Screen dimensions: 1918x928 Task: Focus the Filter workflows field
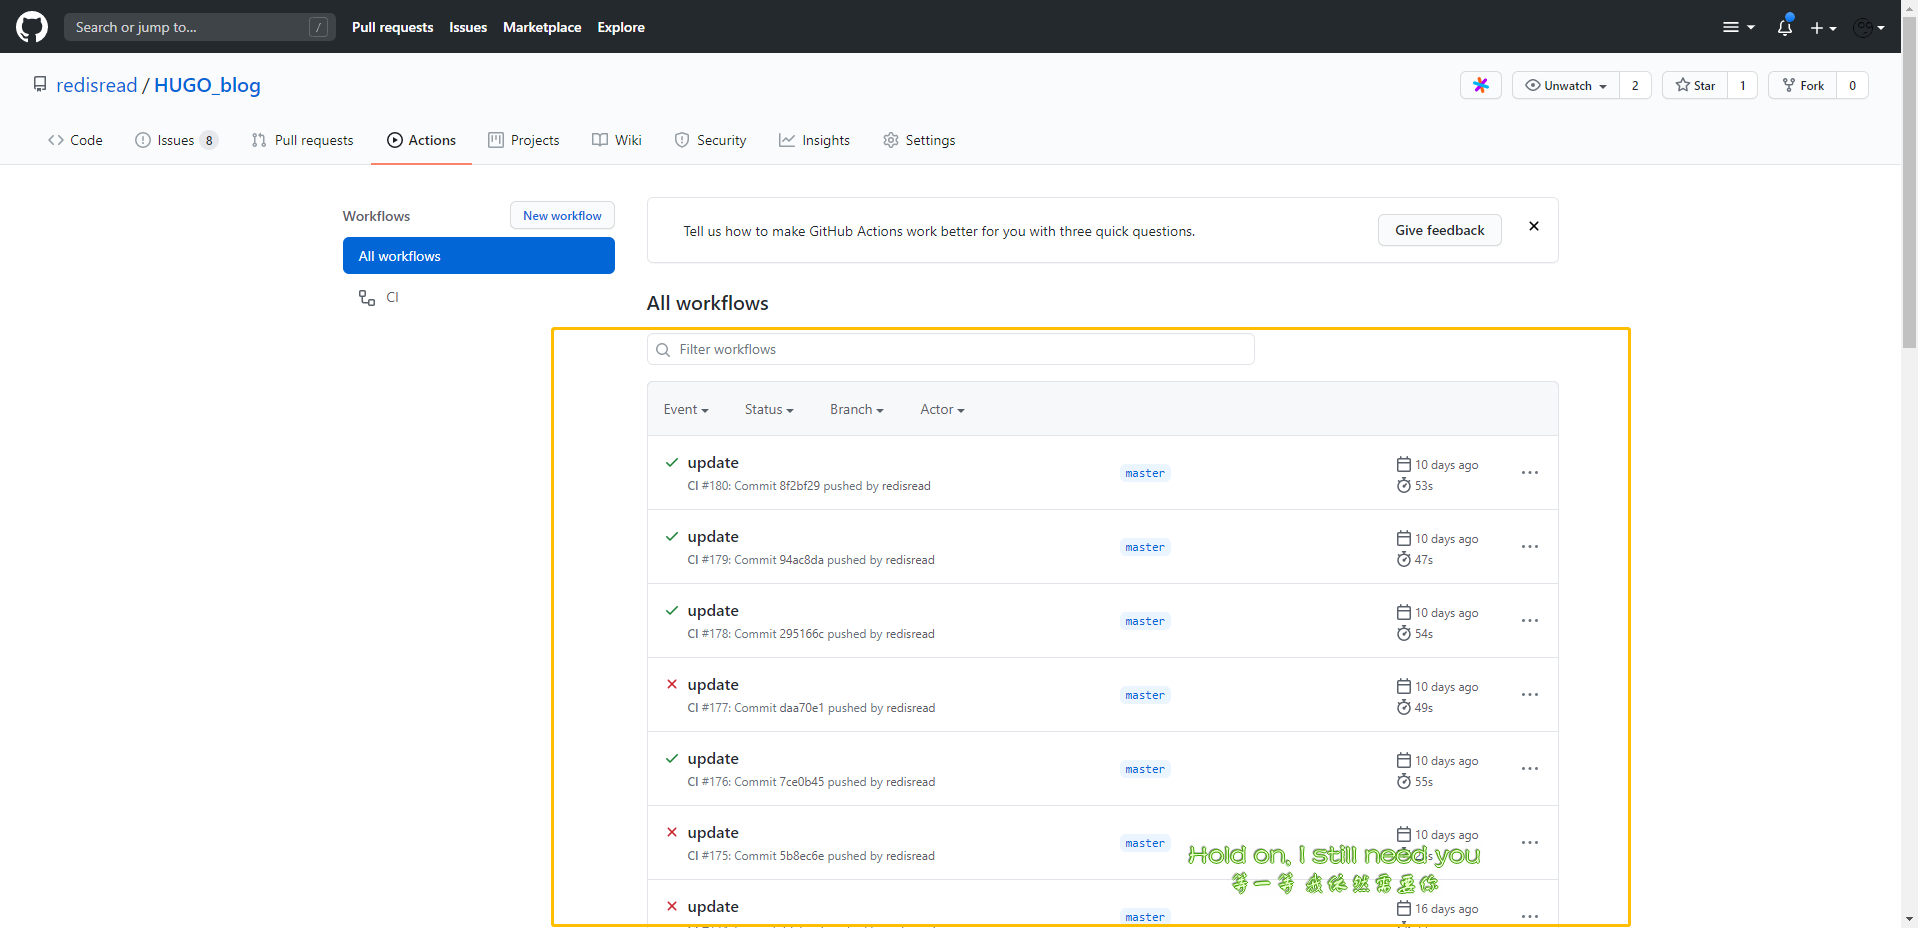pos(950,349)
